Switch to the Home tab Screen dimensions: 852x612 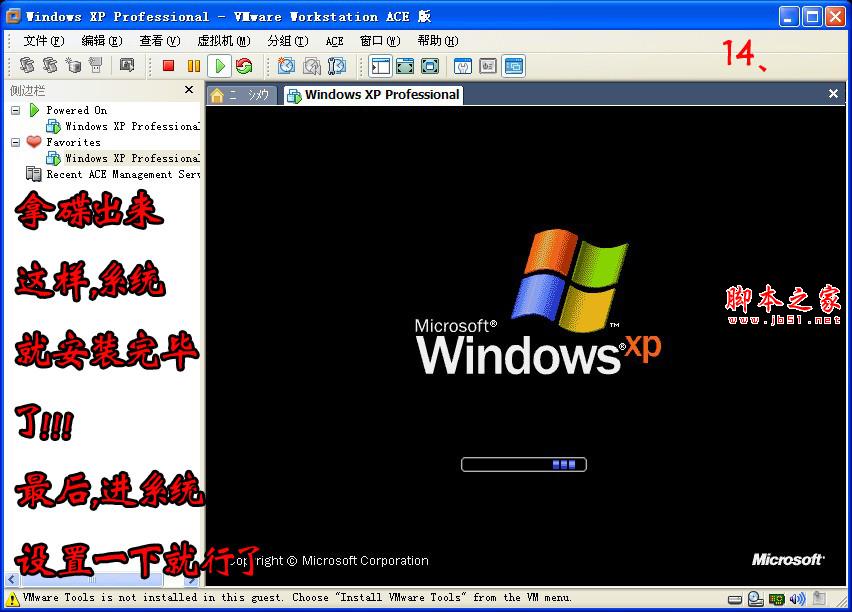pyautogui.click(x=242, y=95)
